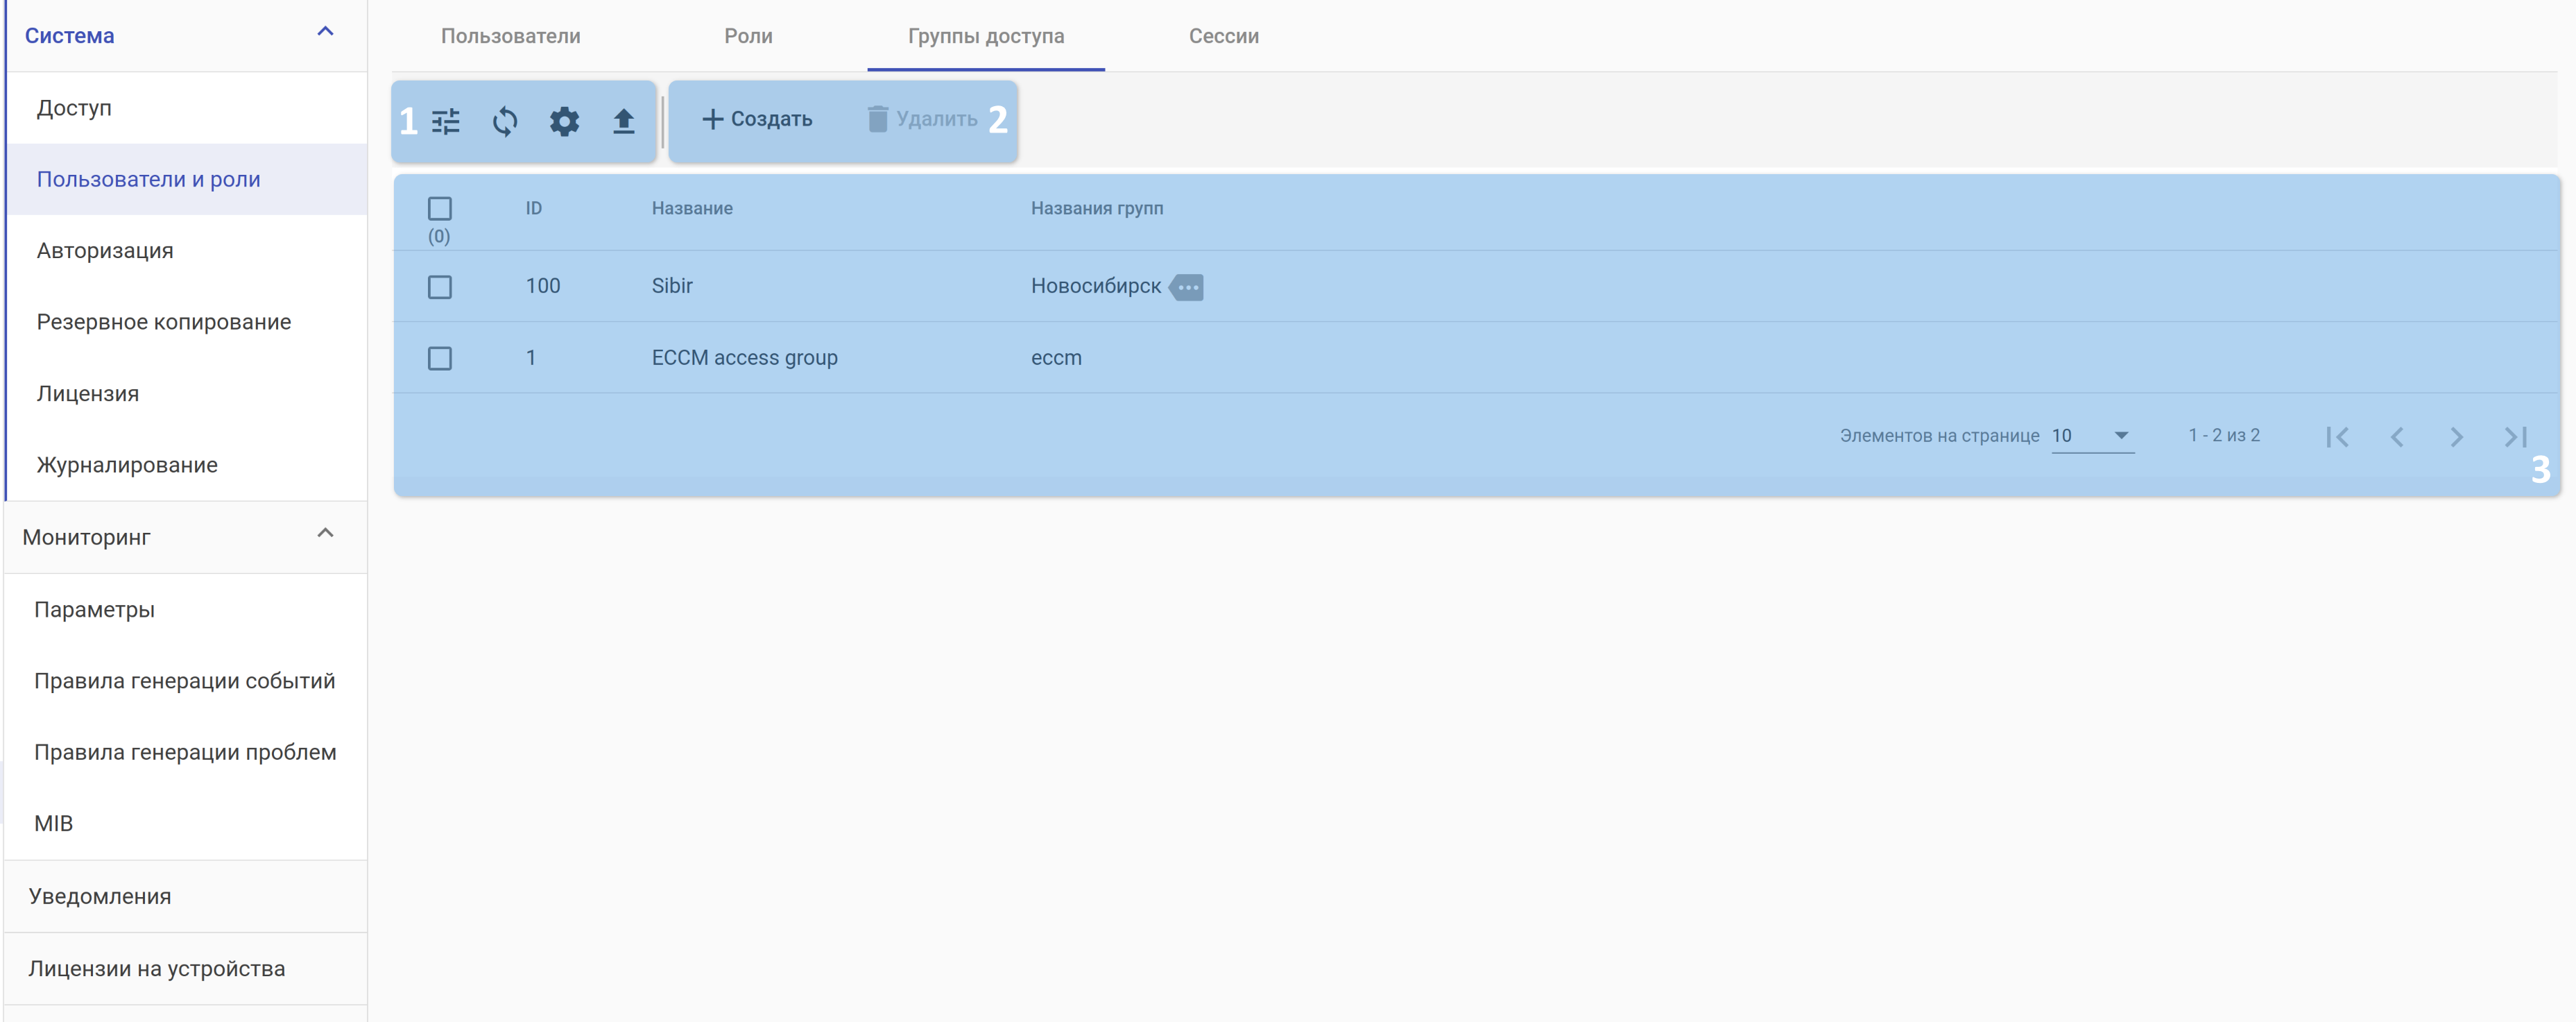Sort by the Название column header
2576x1022 pixels.
(692, 208)
